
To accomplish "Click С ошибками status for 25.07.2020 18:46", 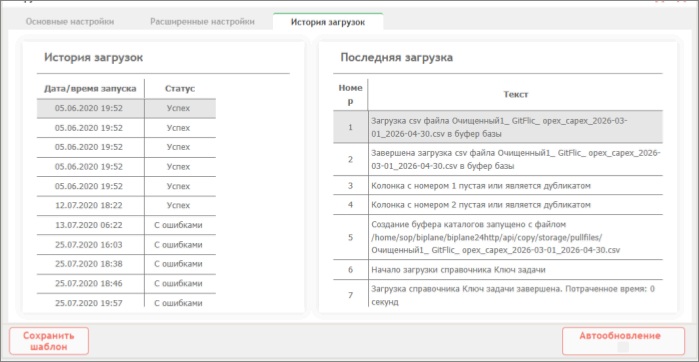I will point(178,283).
